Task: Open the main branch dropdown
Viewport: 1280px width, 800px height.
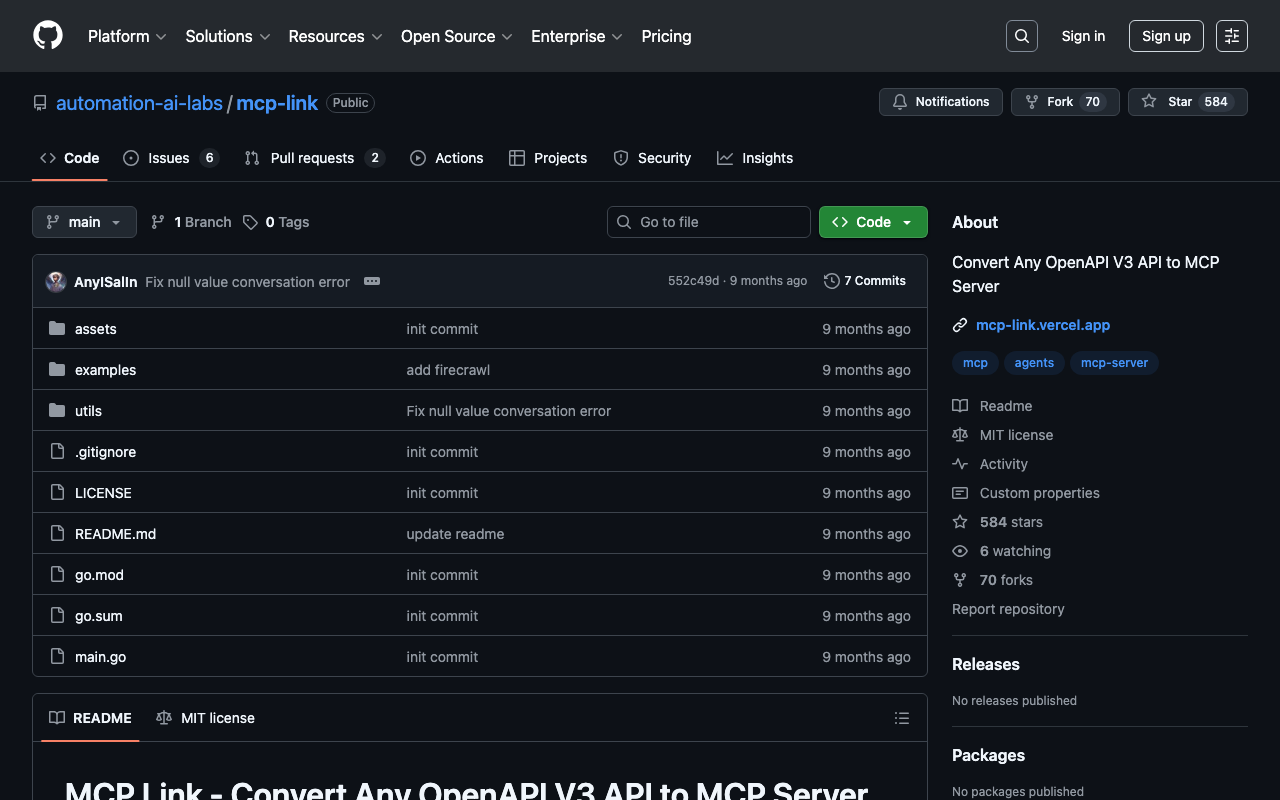Action: (x=84, y=222)
